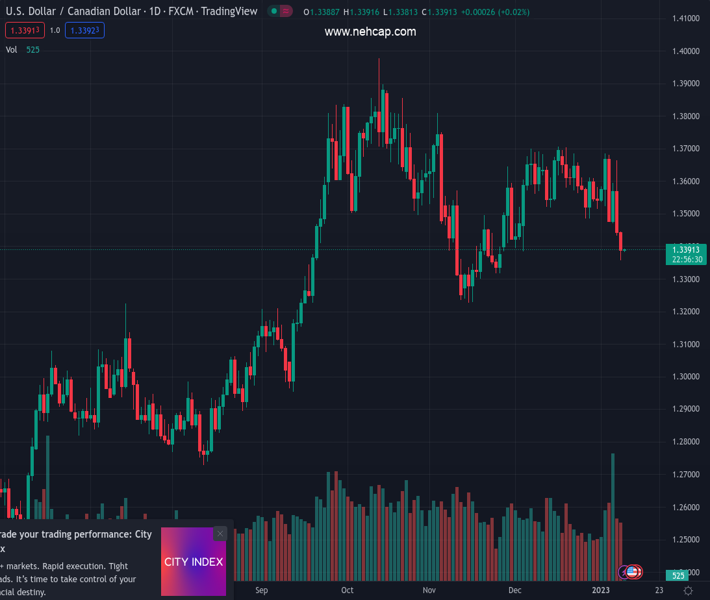Select the Vol indicator label
The image size is (710, 600).
coord(11,49)
